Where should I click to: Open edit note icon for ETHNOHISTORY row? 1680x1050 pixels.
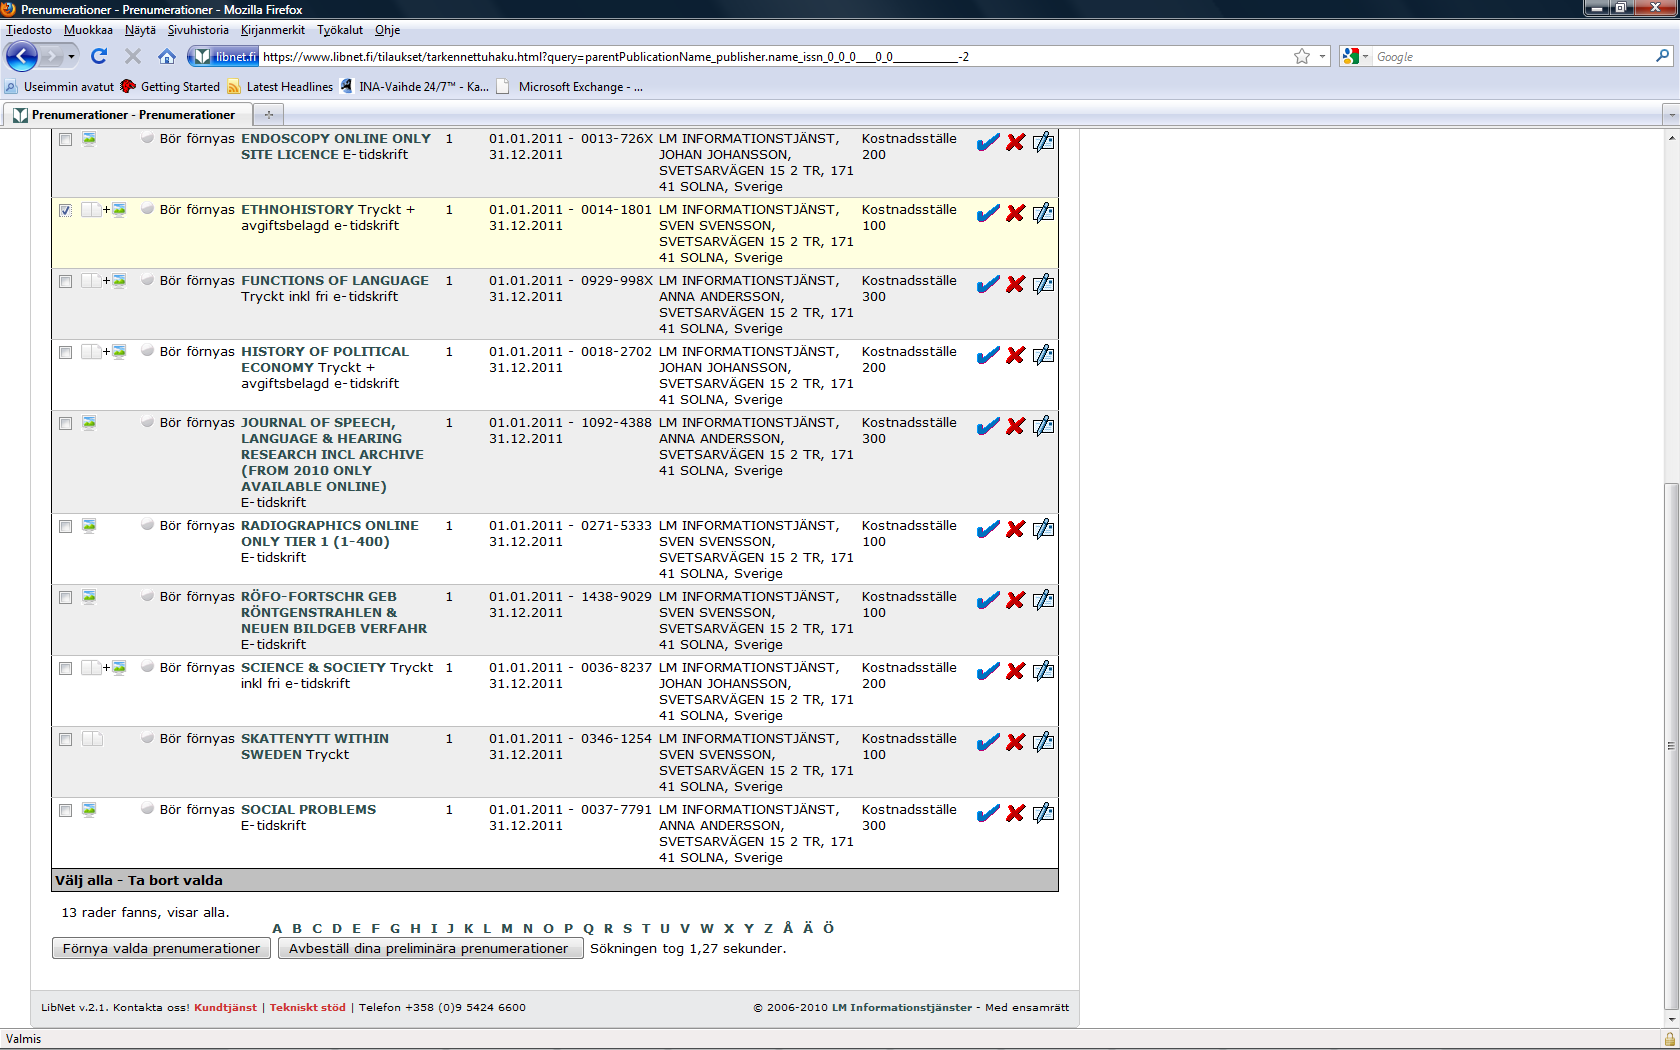coord(1043,213)
